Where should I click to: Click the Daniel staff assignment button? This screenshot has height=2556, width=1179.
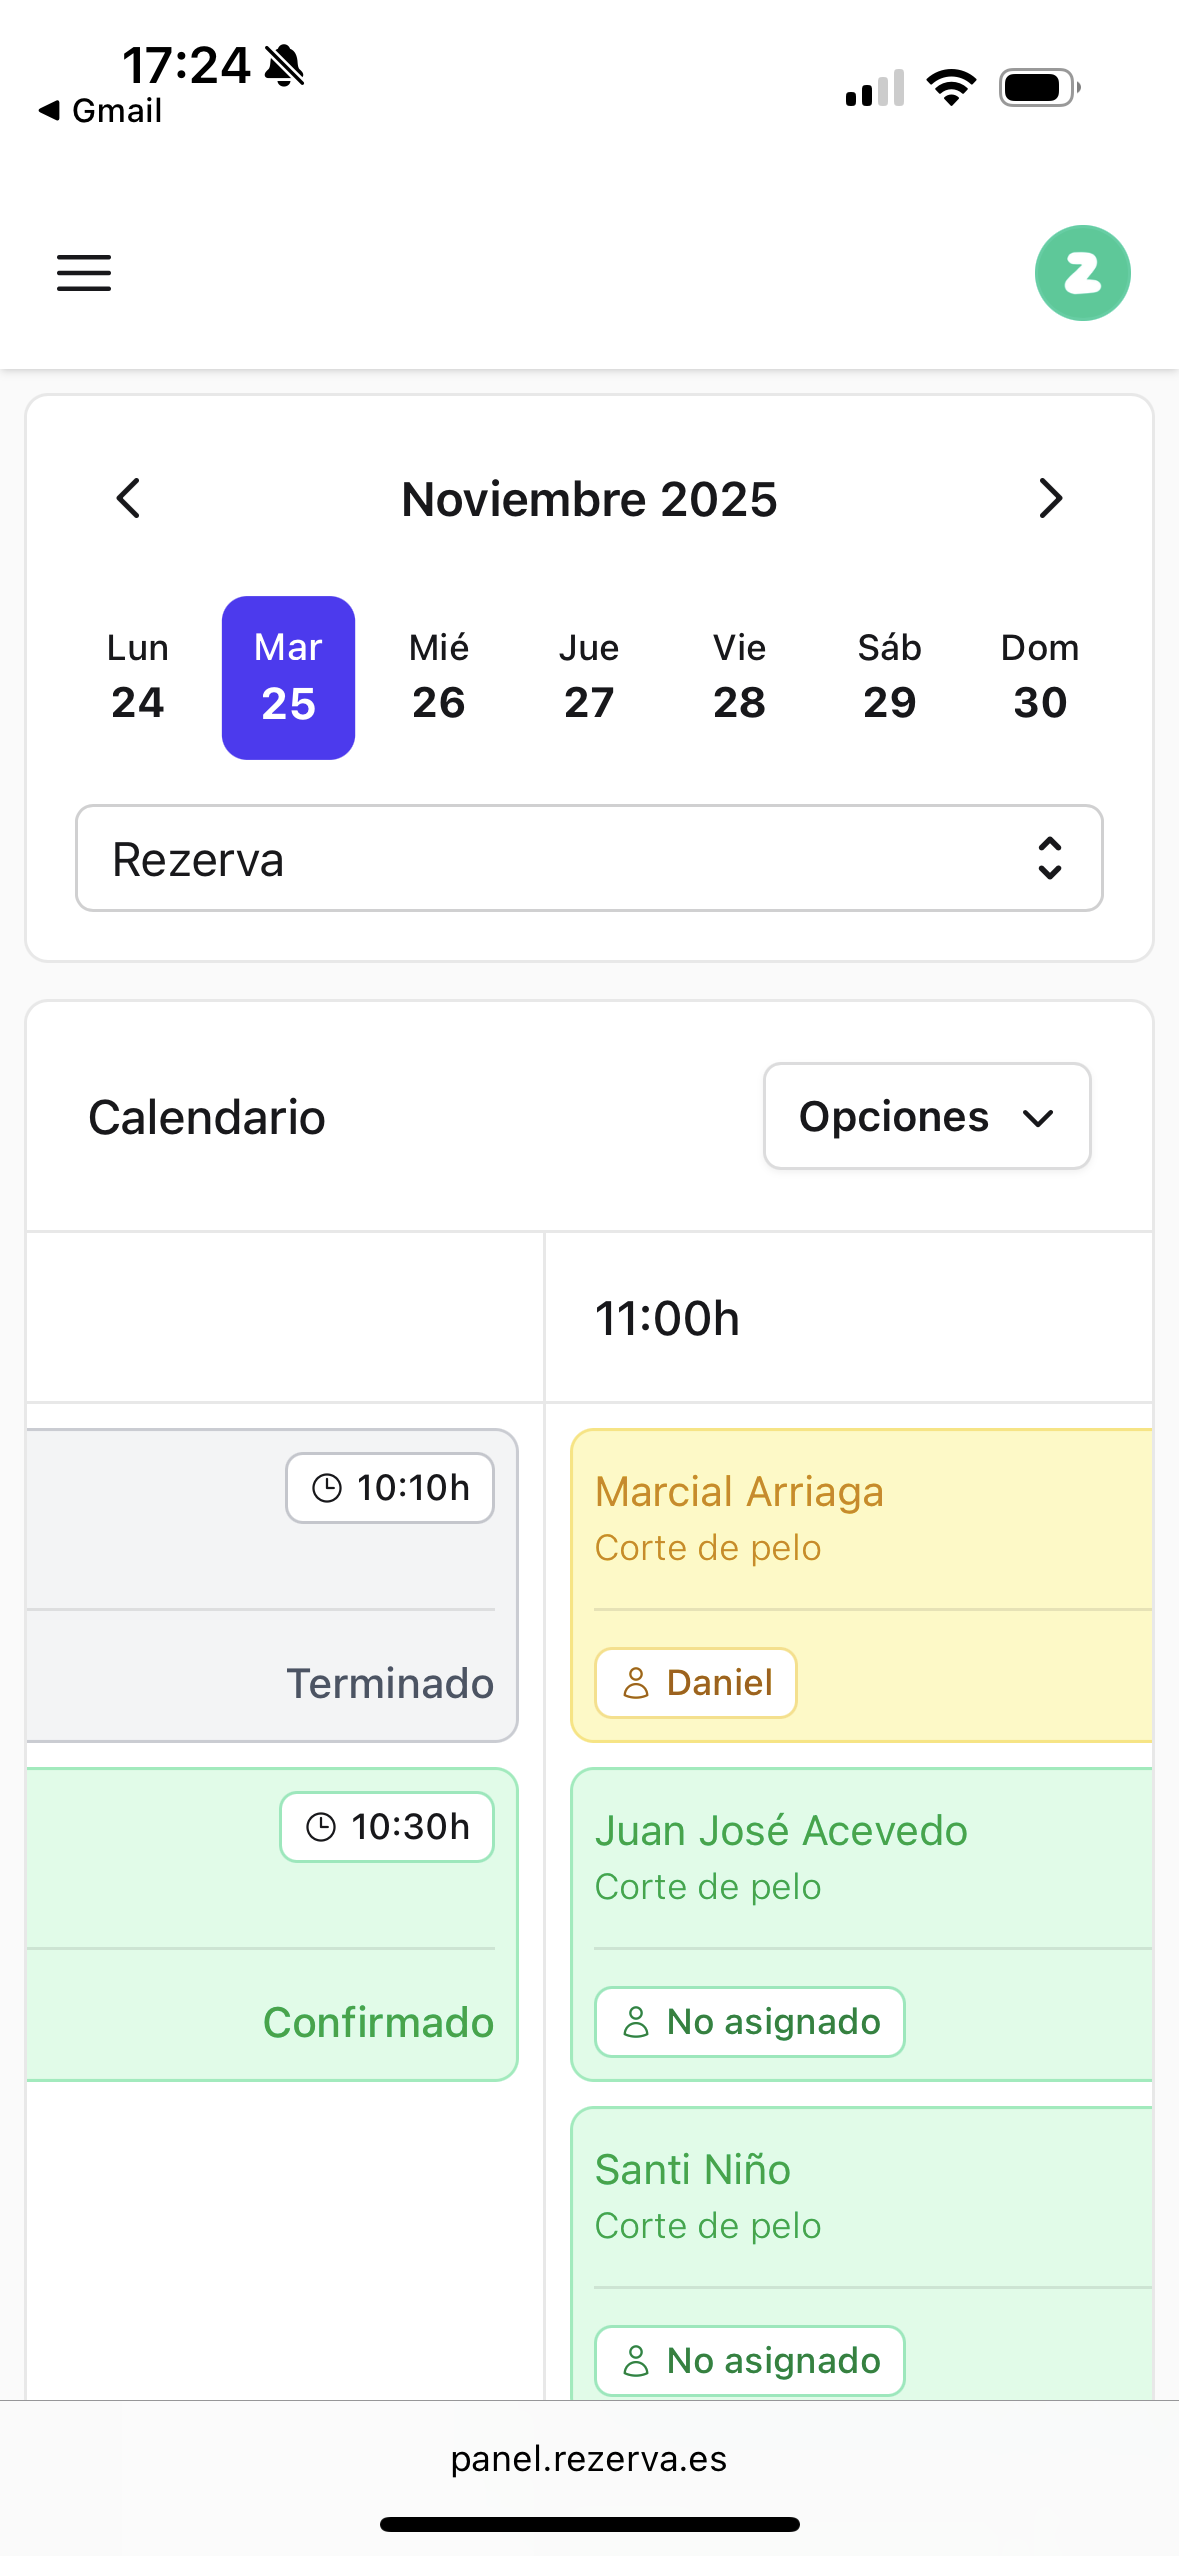696,1683
